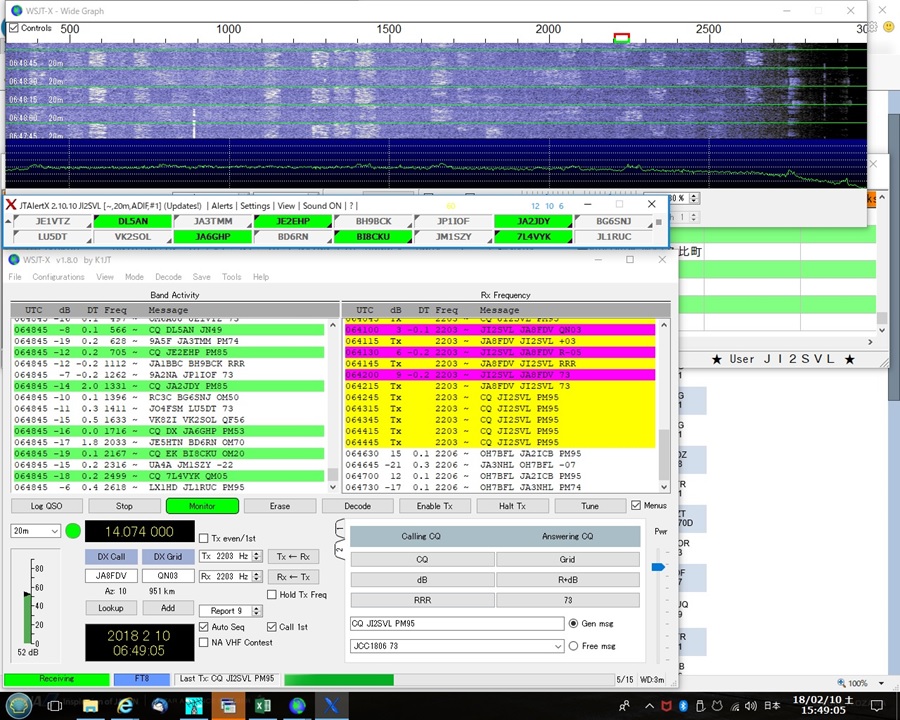The width and height of the screenshot is (900, 720).
Task: Open the free message dropdown showing JCC1806 73
Action: coord(557,645)
